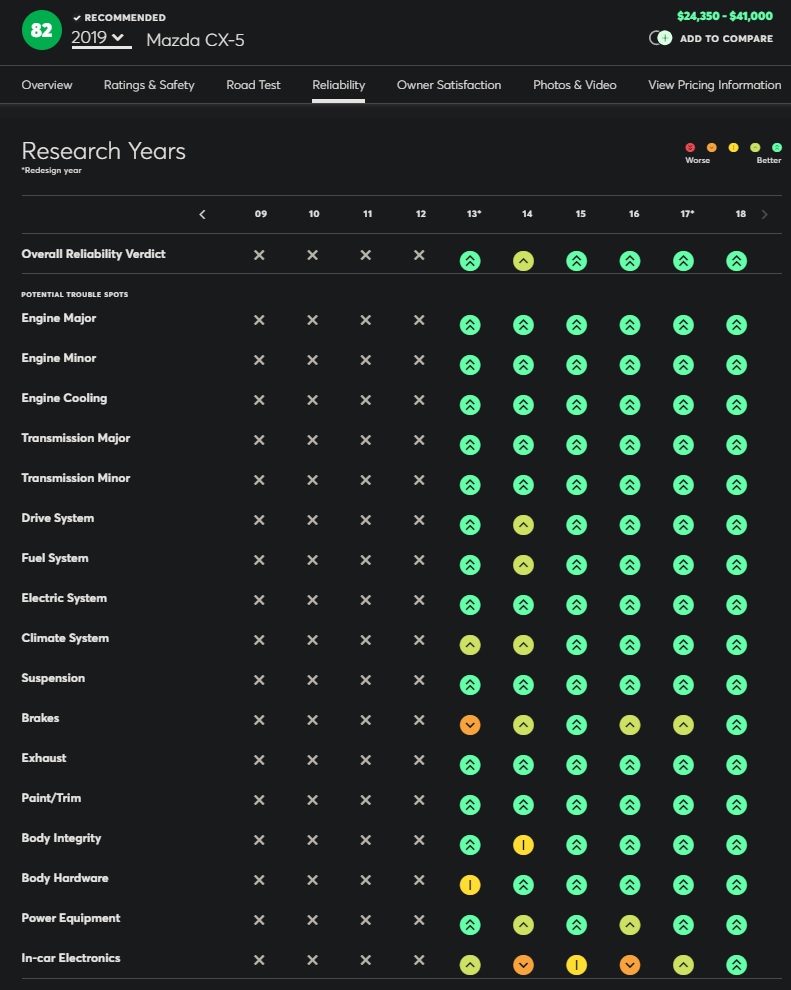Click Transmission Major rating icon for 2016
The height and width of the screenshot is (990, 791).
click(x=630, y=445)
